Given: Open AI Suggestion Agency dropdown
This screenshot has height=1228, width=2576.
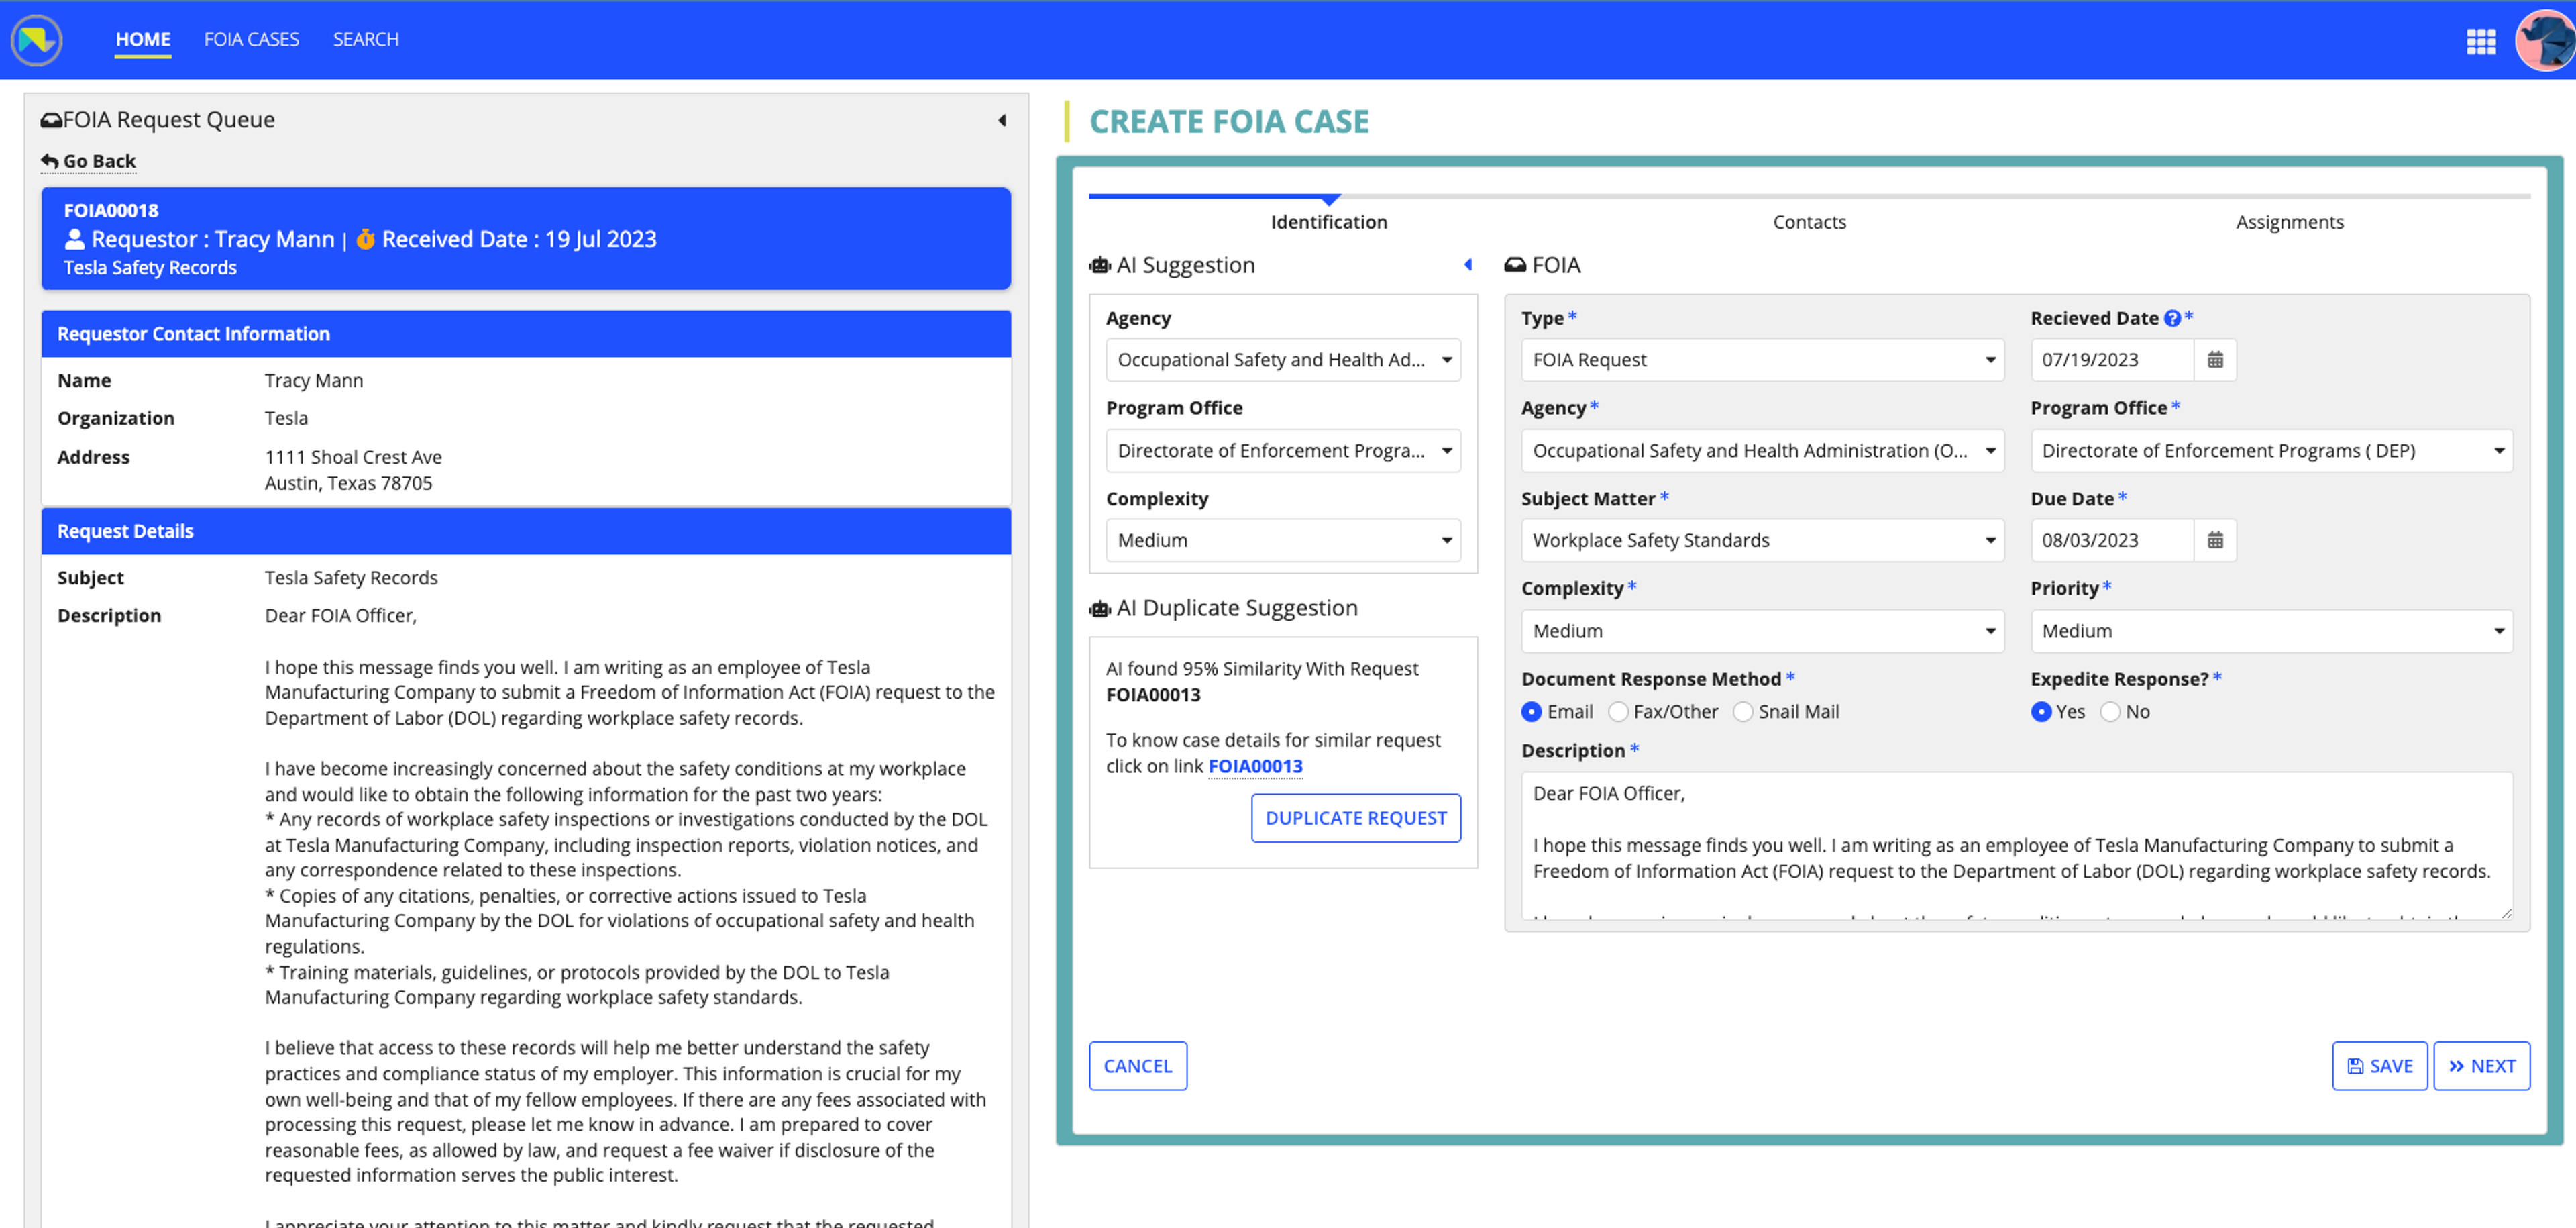Looking at the screenshot, I should (x=1283, y=360).
